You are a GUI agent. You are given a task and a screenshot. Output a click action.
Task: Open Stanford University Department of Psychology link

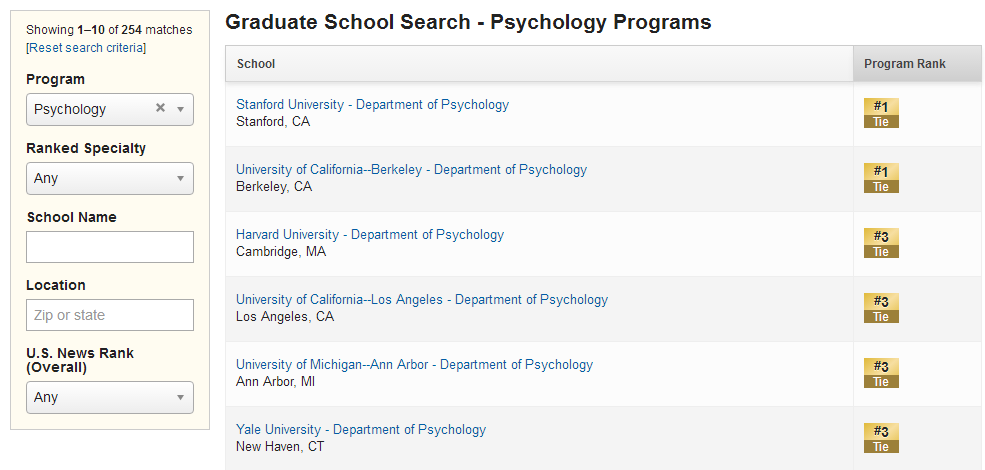373,104
